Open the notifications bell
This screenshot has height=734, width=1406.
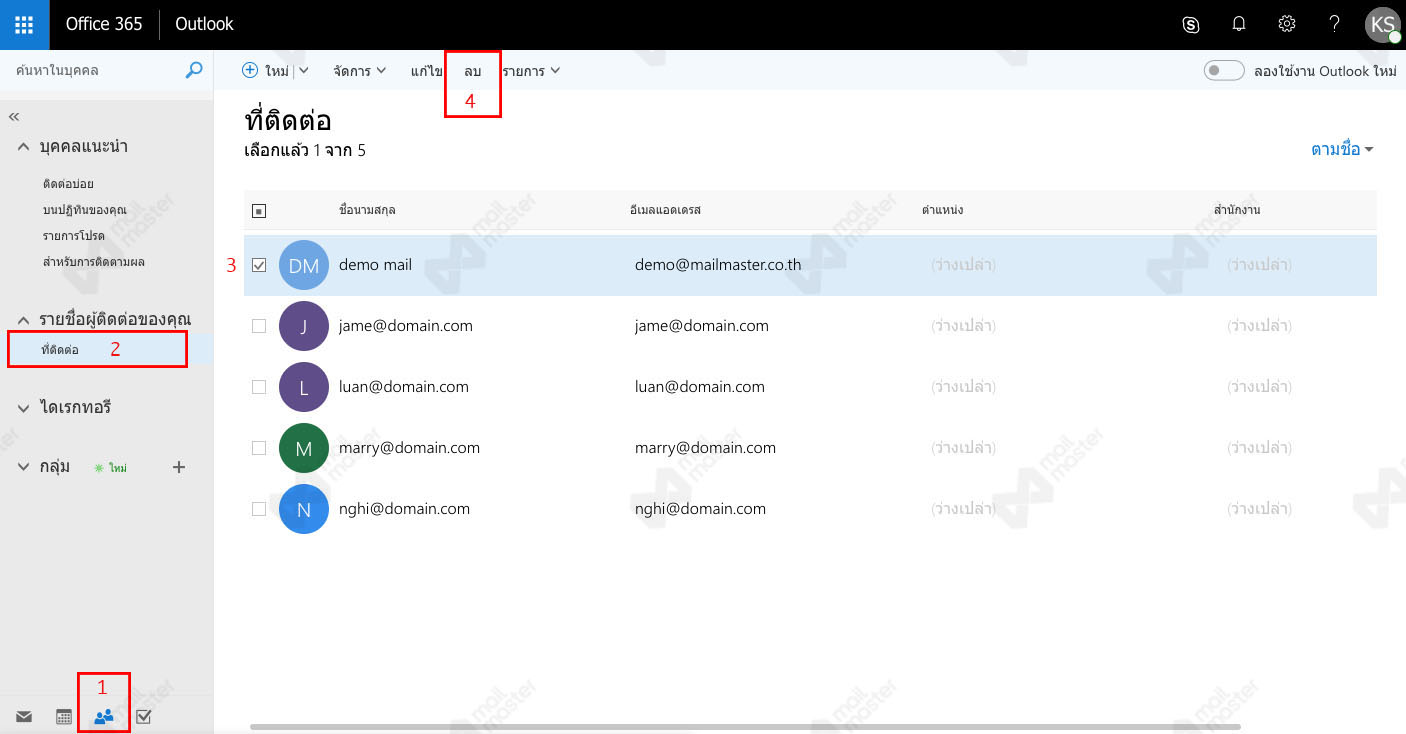(x=1239, y=25)
